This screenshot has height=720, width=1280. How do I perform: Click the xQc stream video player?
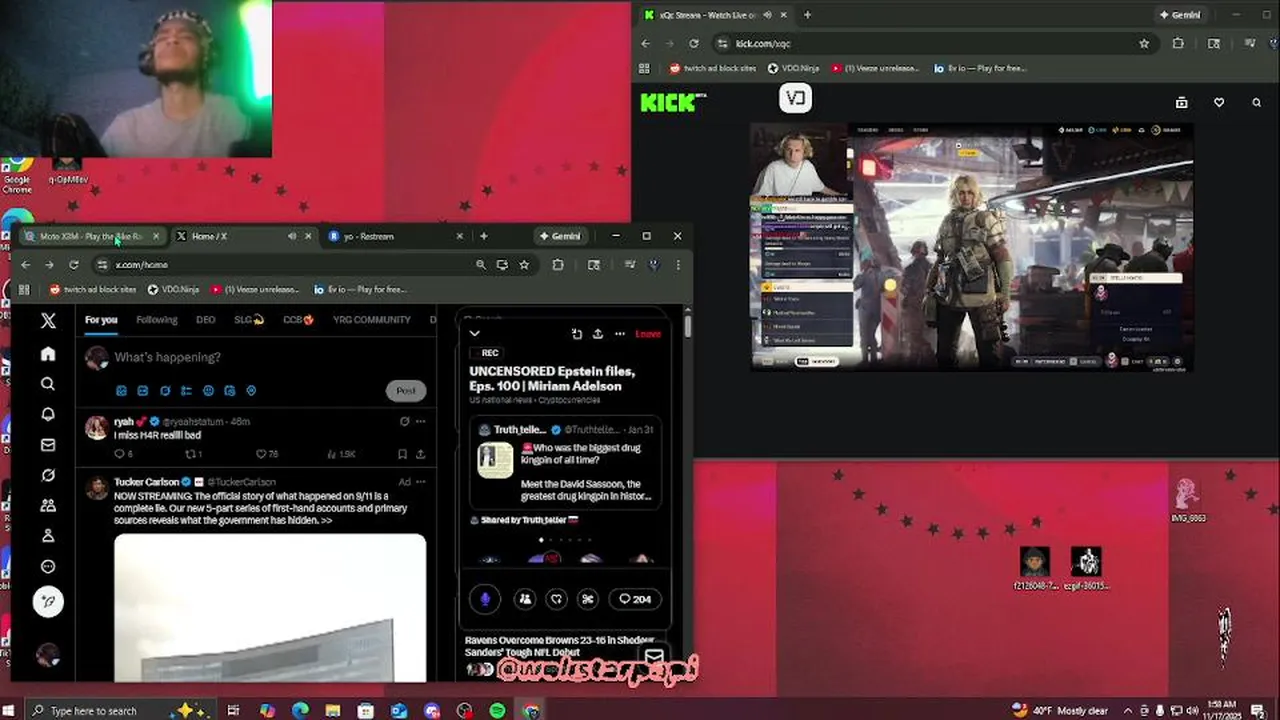(971, 247)
